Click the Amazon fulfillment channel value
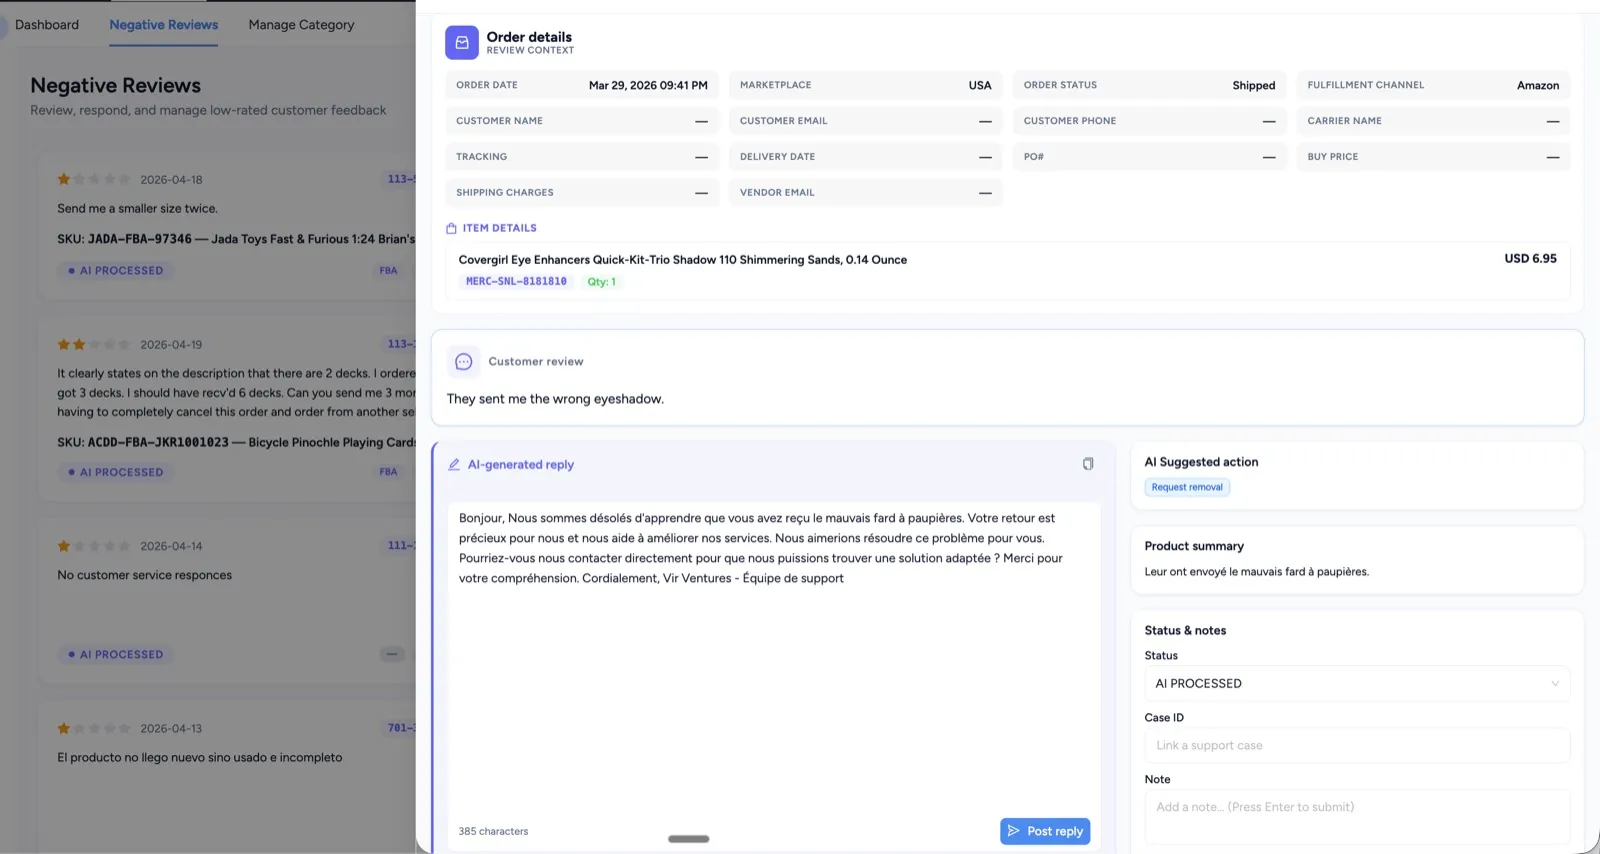This screenshot has width=1600, height=854. click(1537, 85)
